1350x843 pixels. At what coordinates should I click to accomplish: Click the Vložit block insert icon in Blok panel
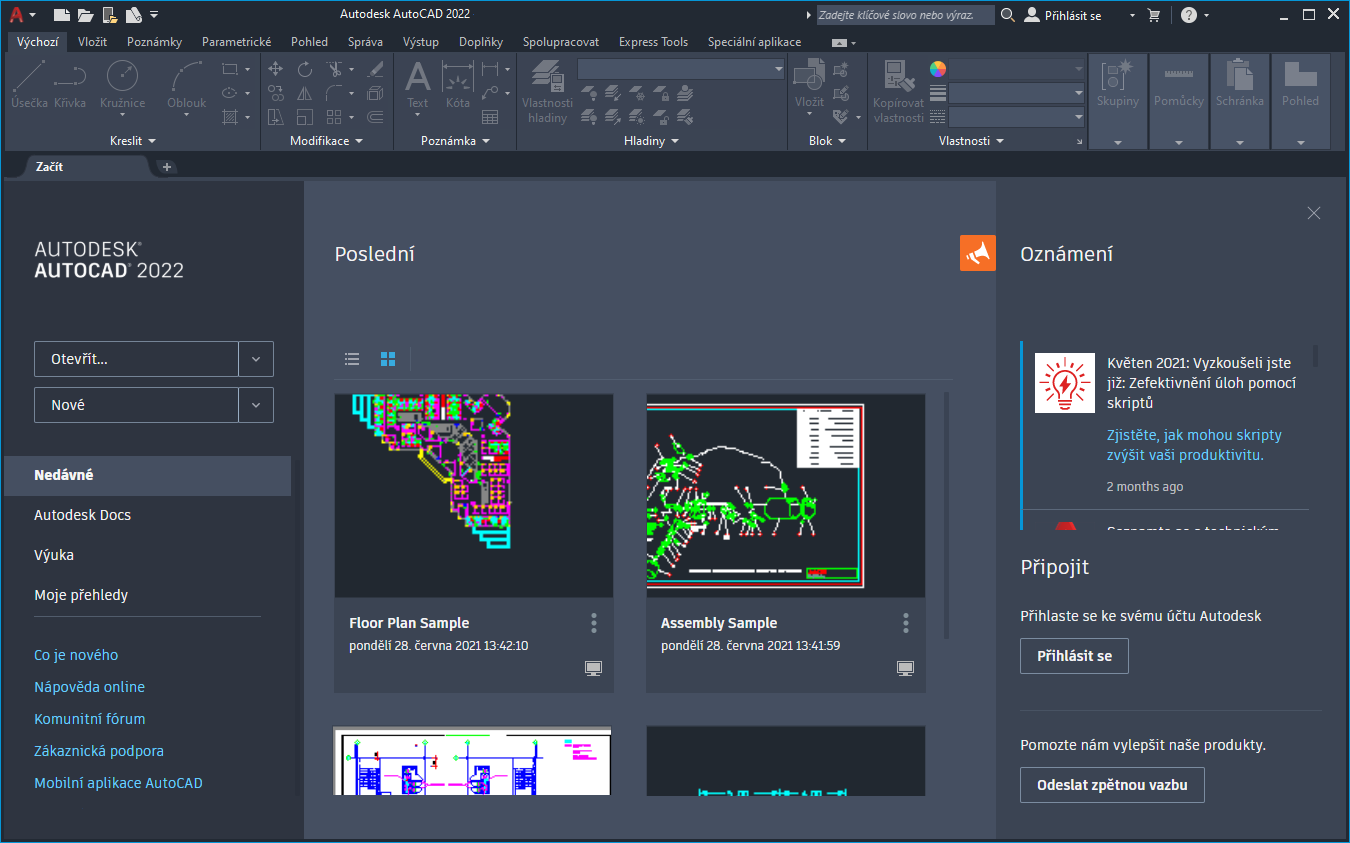coord(809,84)
